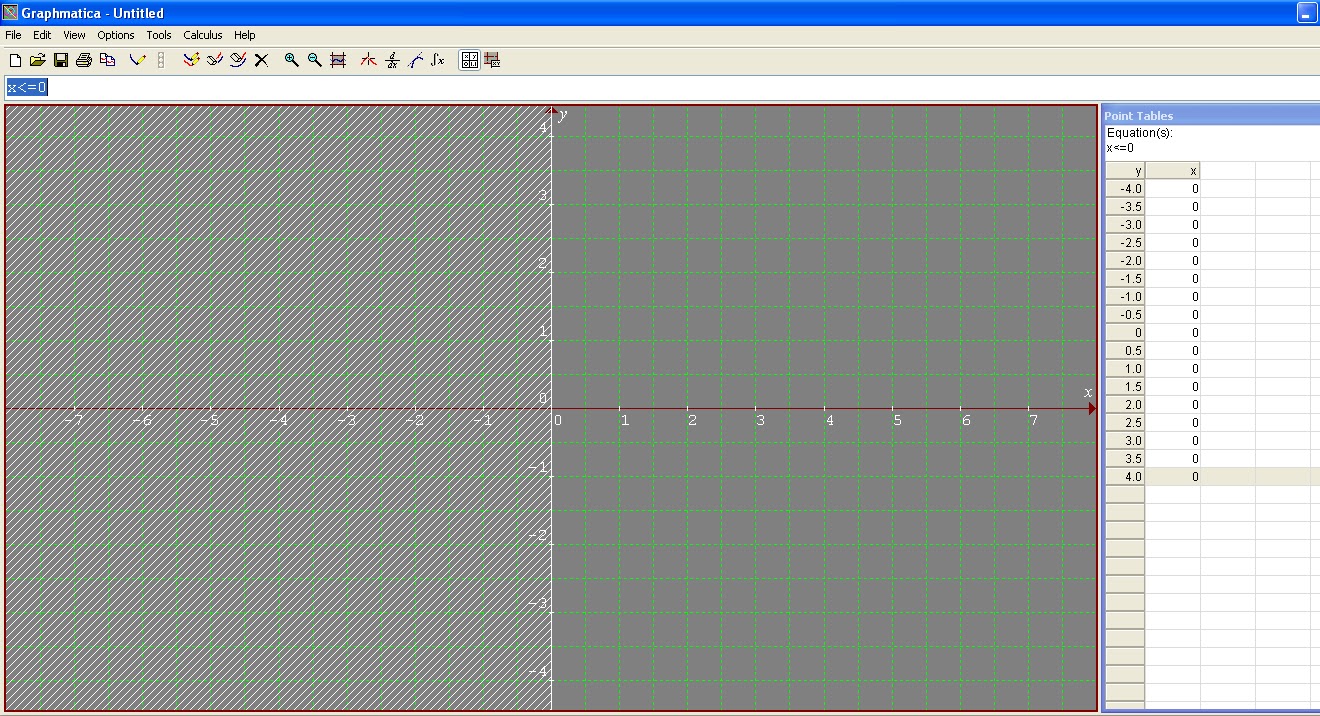
Task: Select row header -2.5
Action: pyautogui.click(x=1125, y=243)
